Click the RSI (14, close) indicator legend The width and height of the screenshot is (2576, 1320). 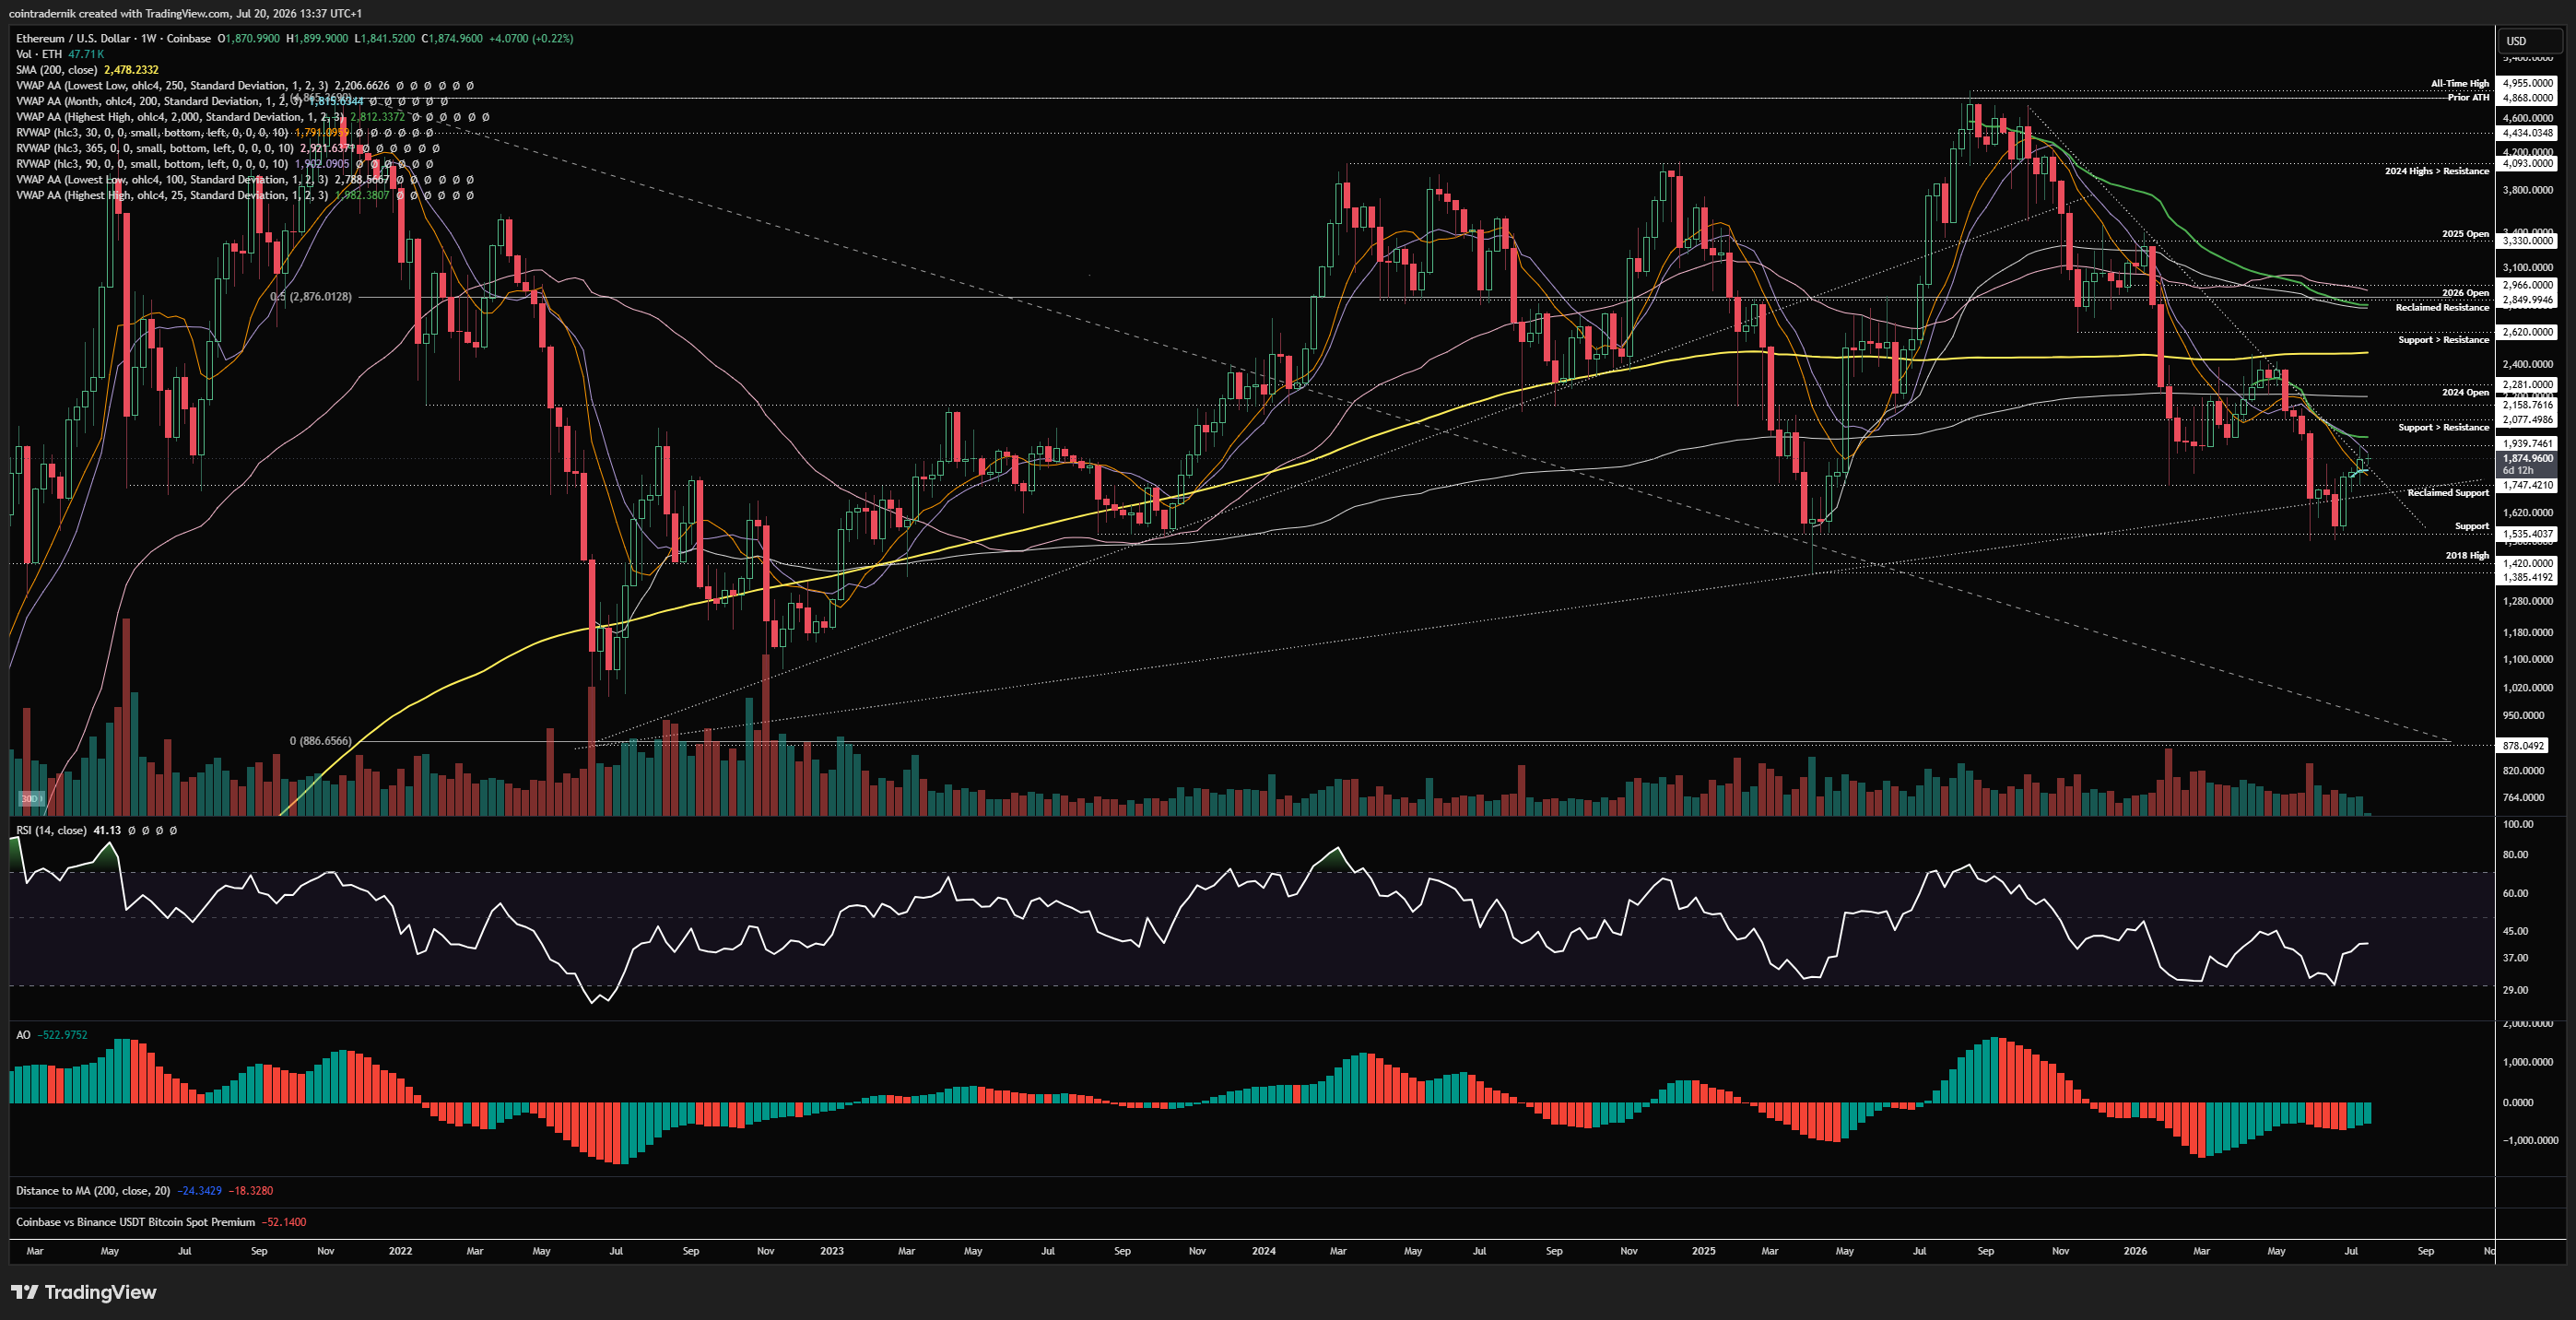click(x=51, y=830)
